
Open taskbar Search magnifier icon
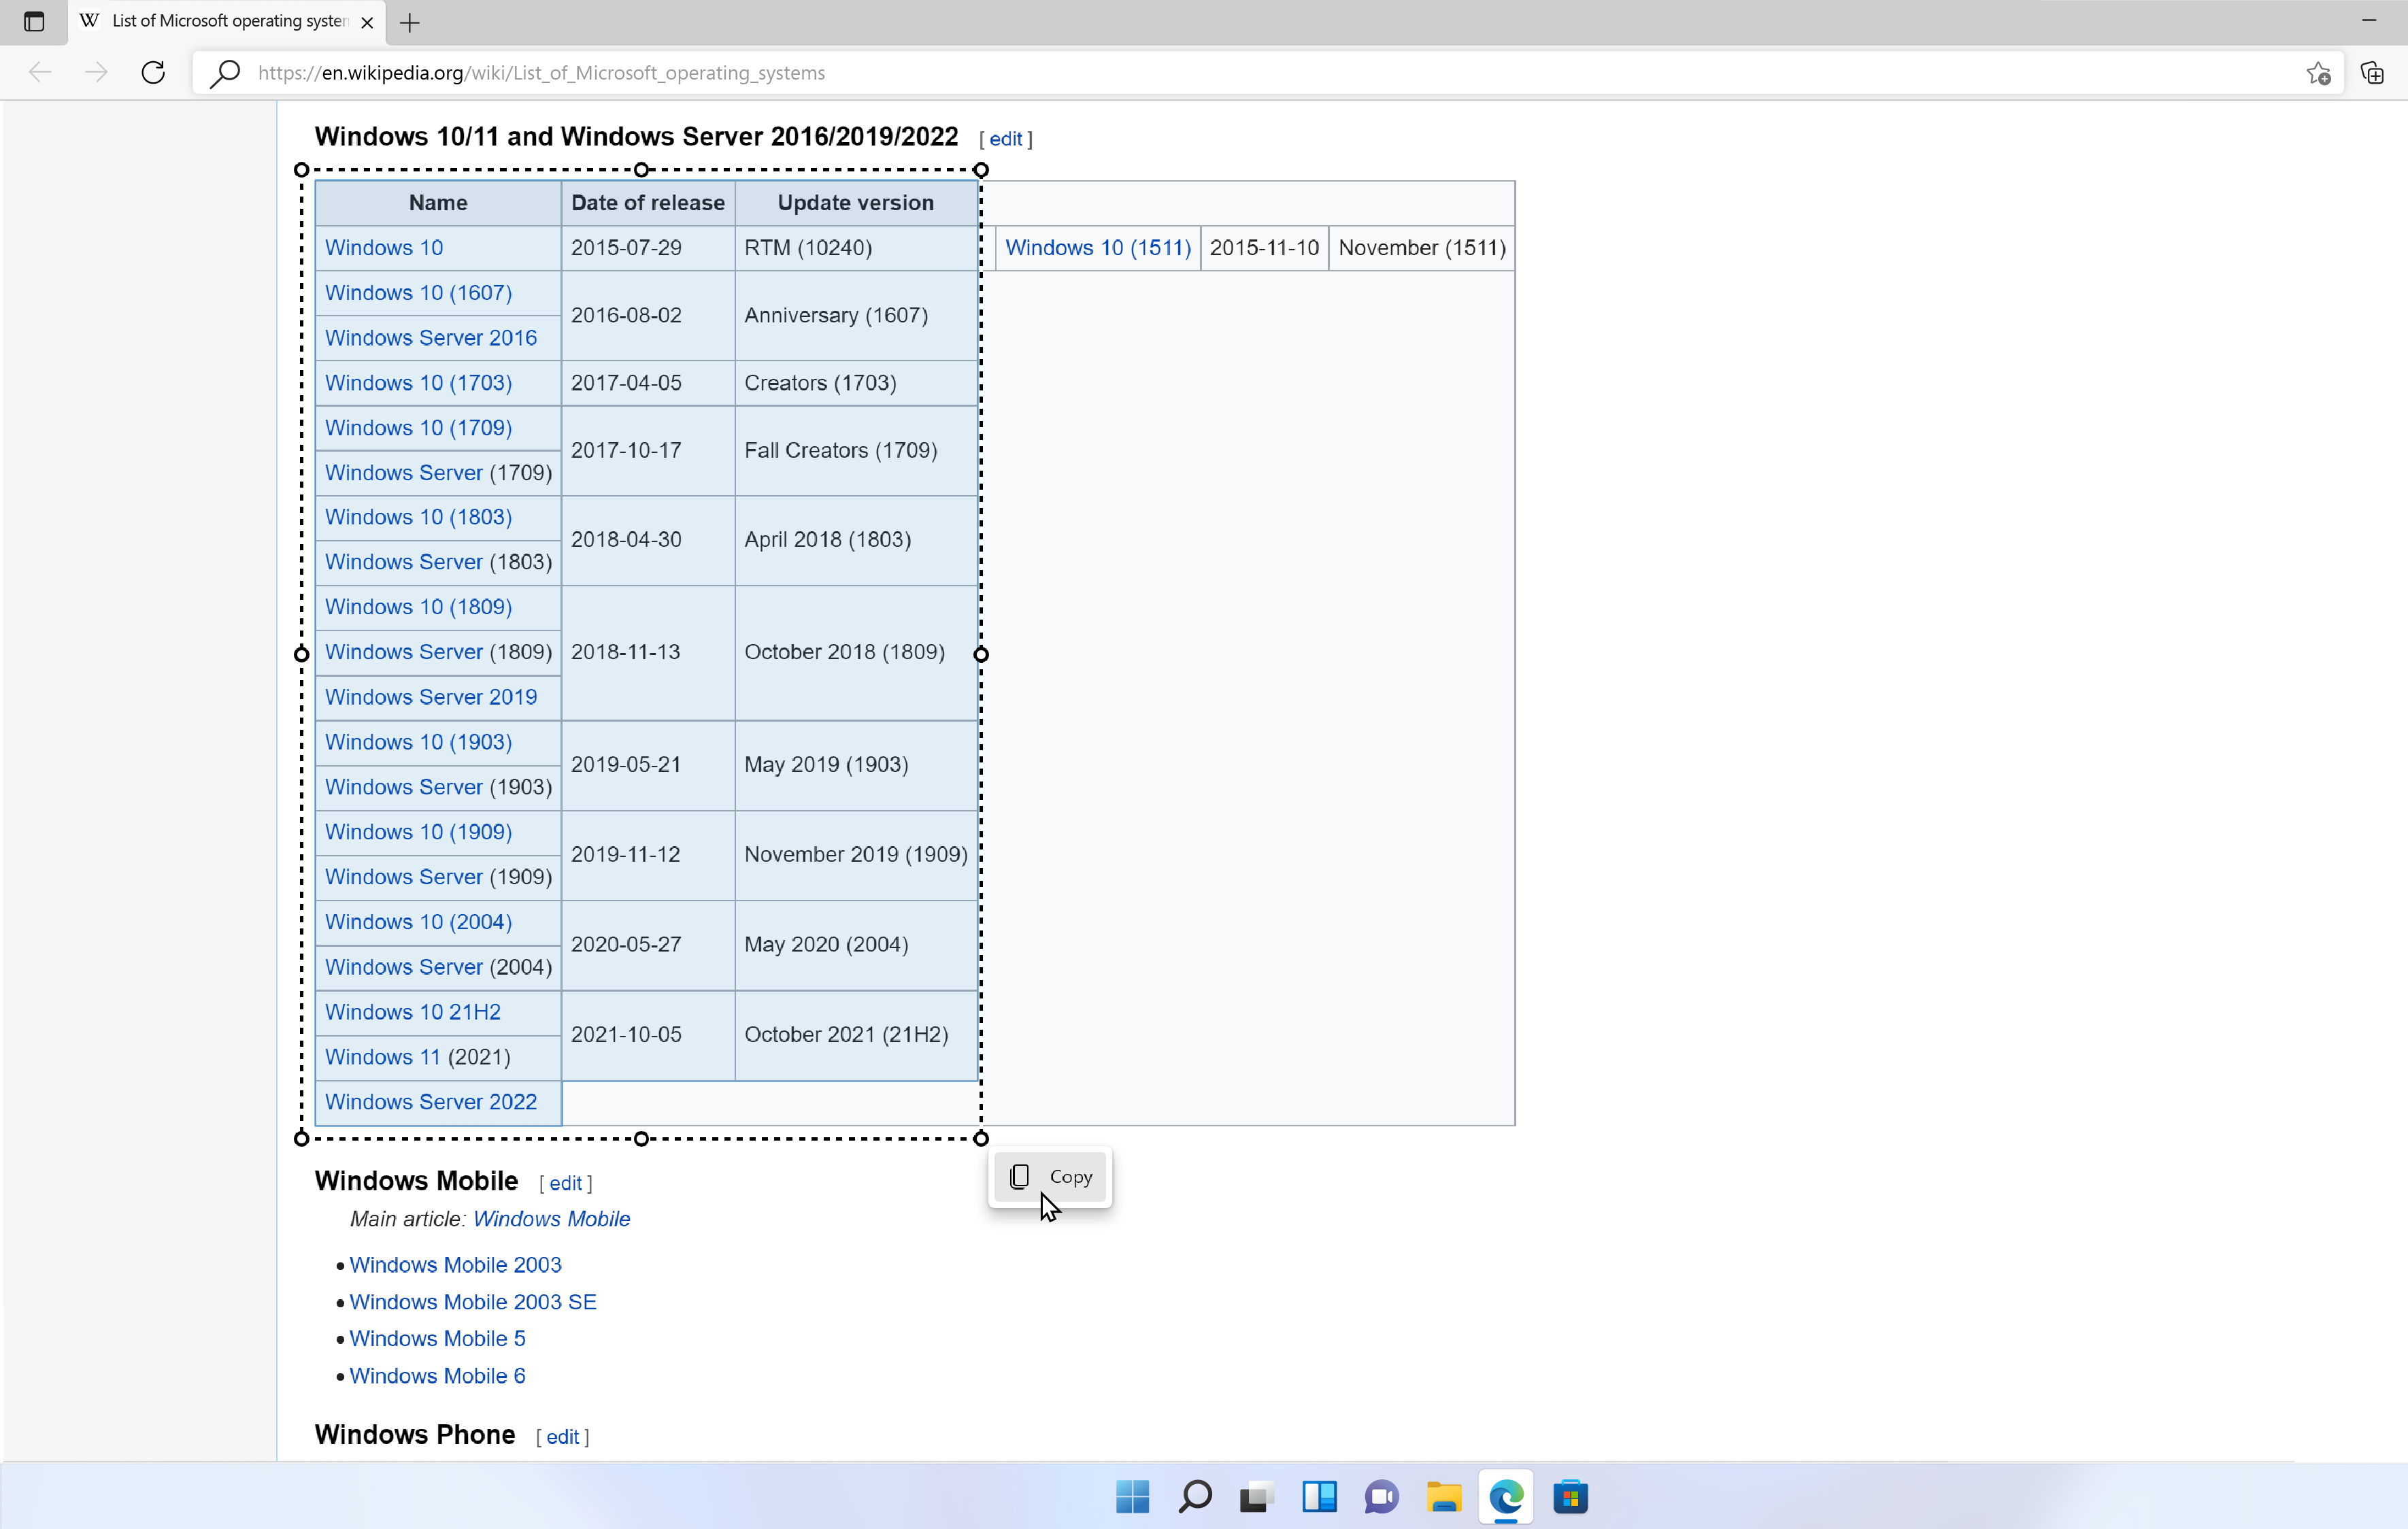[1195, 1497]
